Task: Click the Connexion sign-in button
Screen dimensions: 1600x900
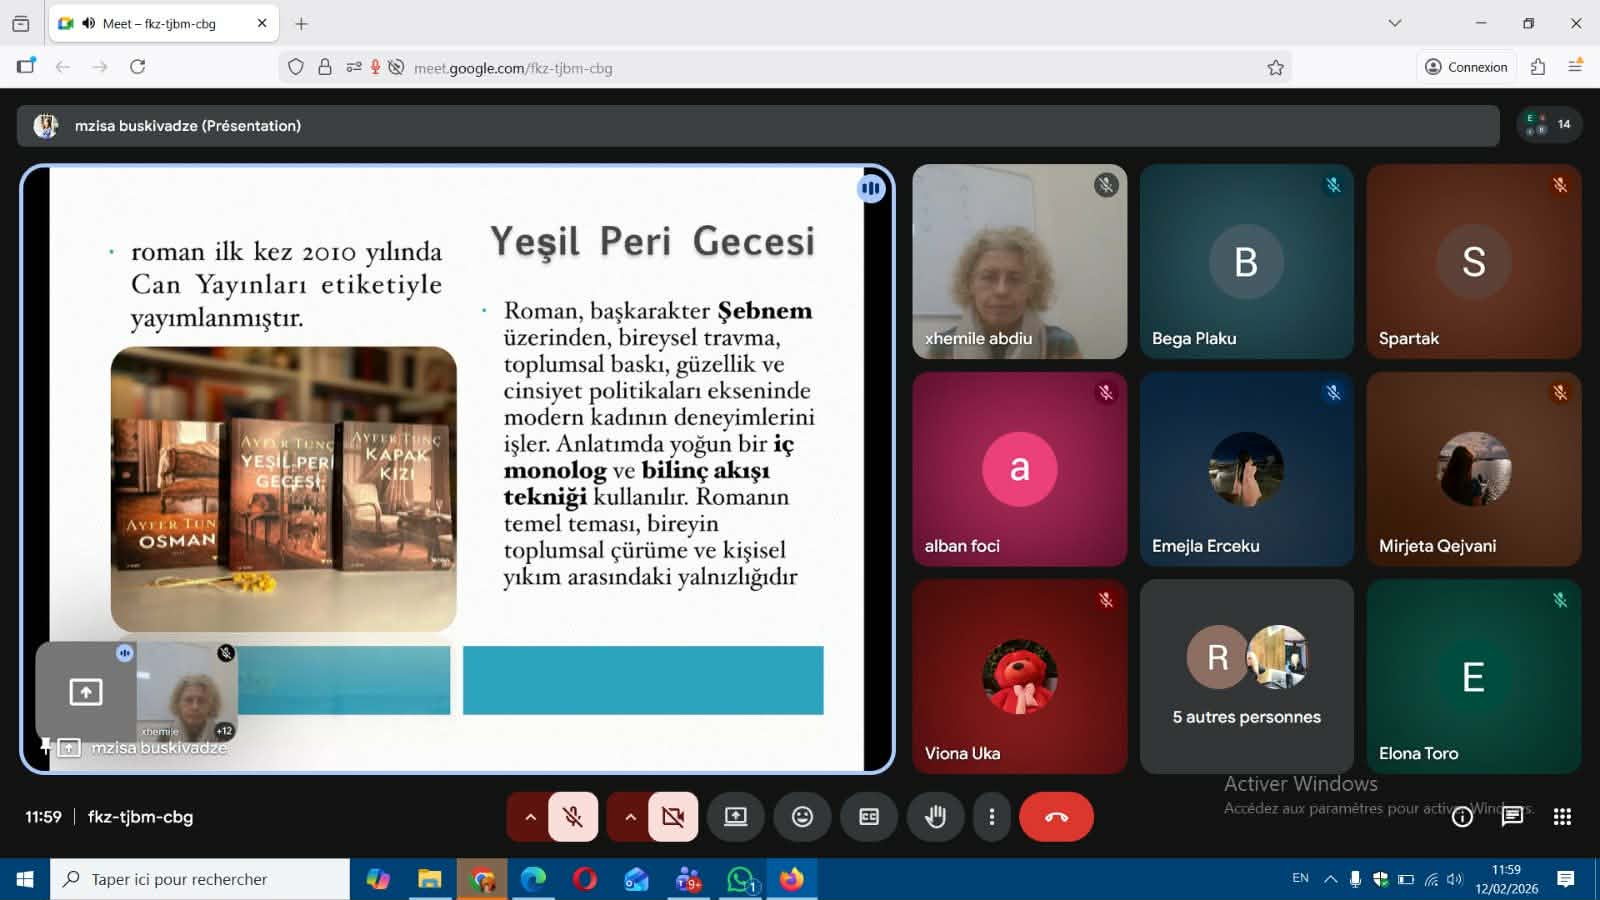Action: [1466, 67]
